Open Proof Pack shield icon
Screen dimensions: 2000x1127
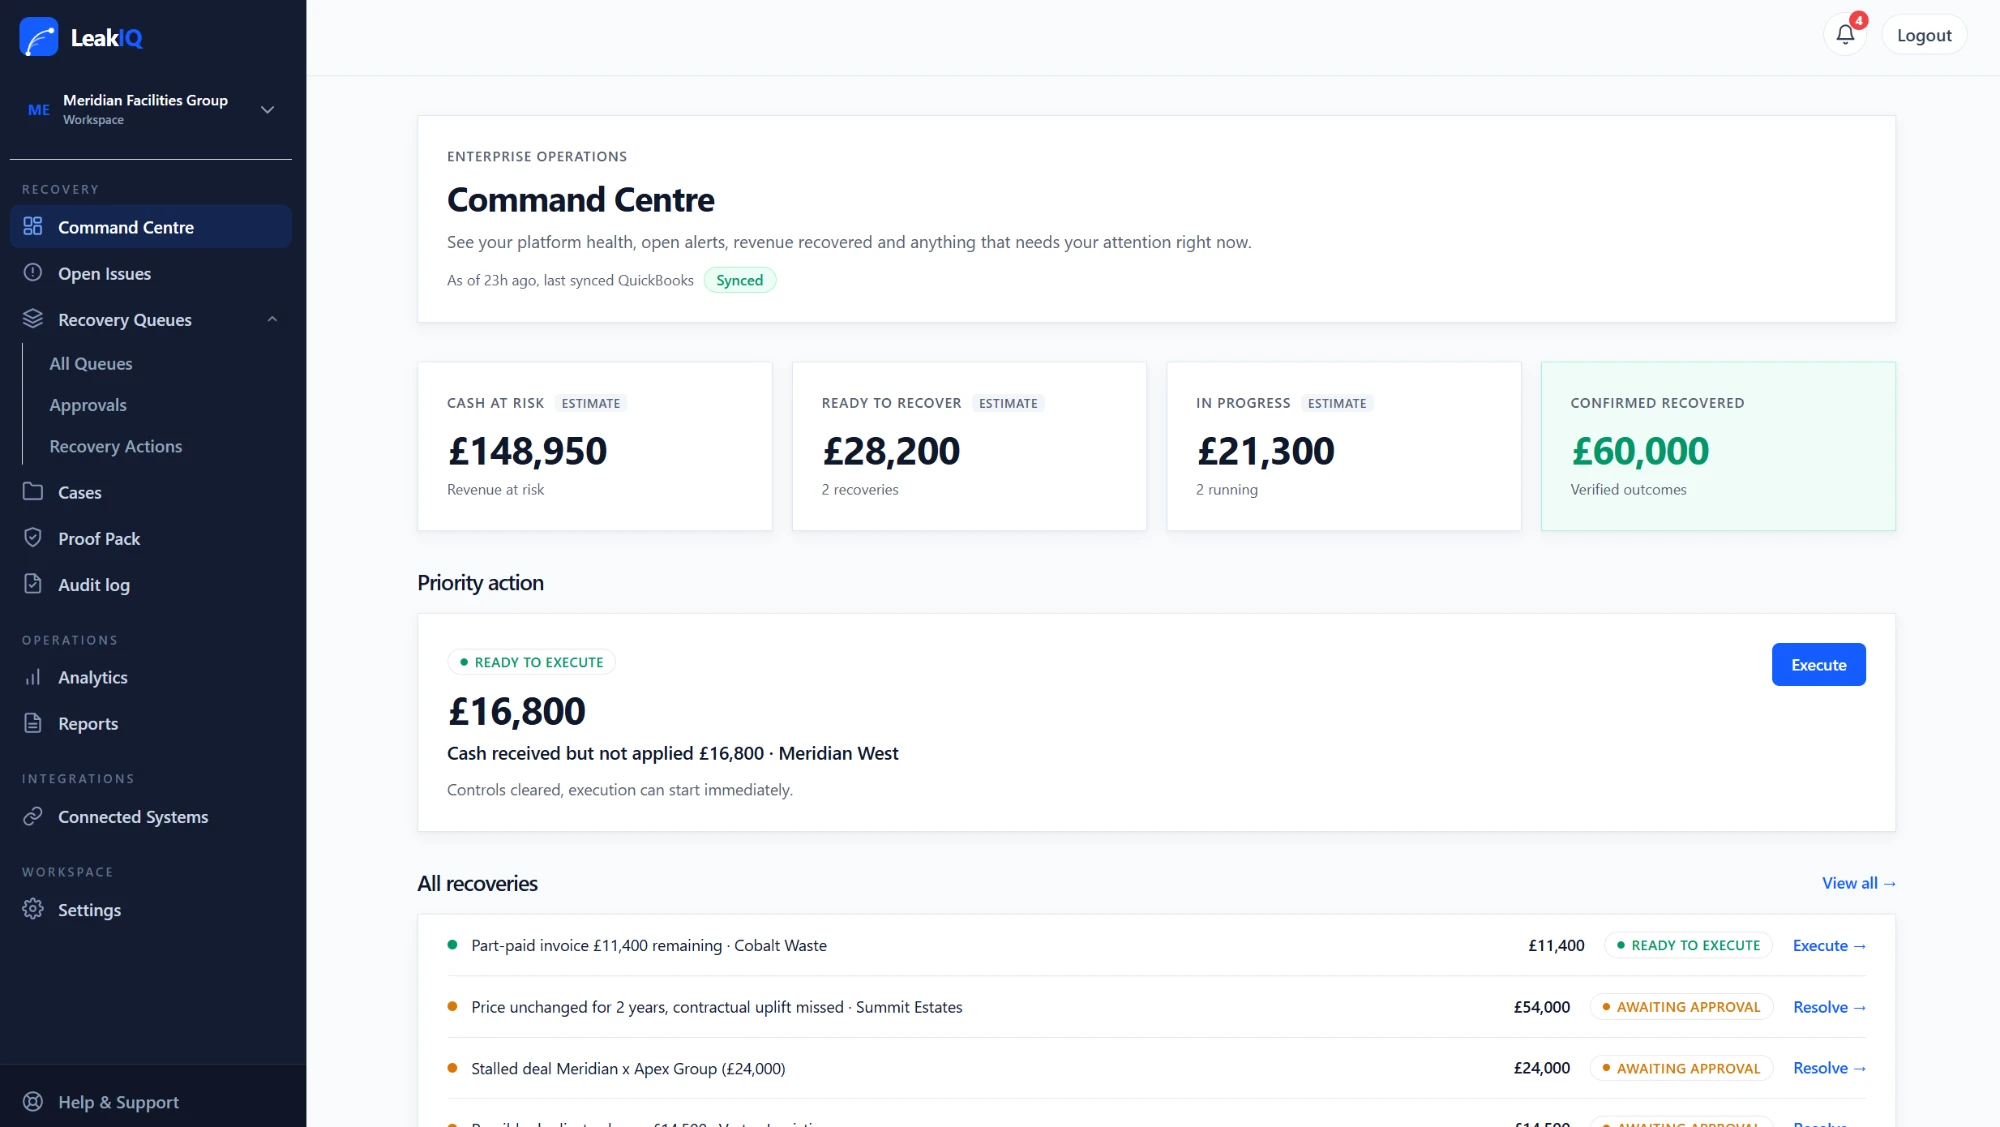(x=33, y=538)
